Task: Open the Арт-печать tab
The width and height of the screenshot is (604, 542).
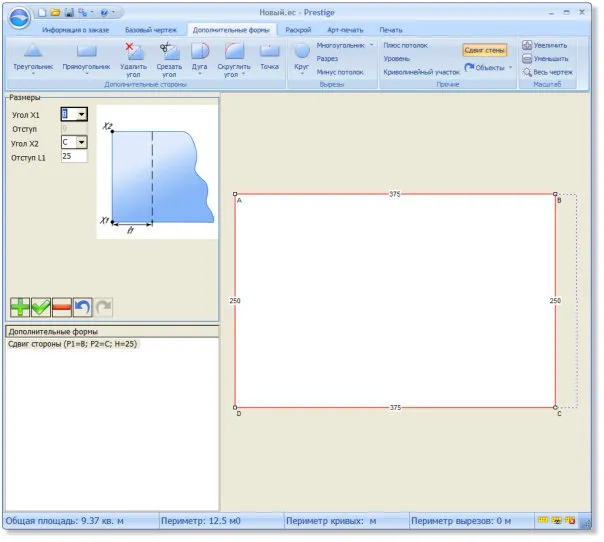Action: 345,30
